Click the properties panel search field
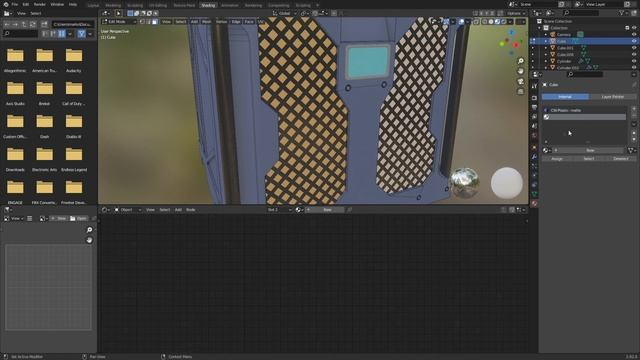 (585, 74)
